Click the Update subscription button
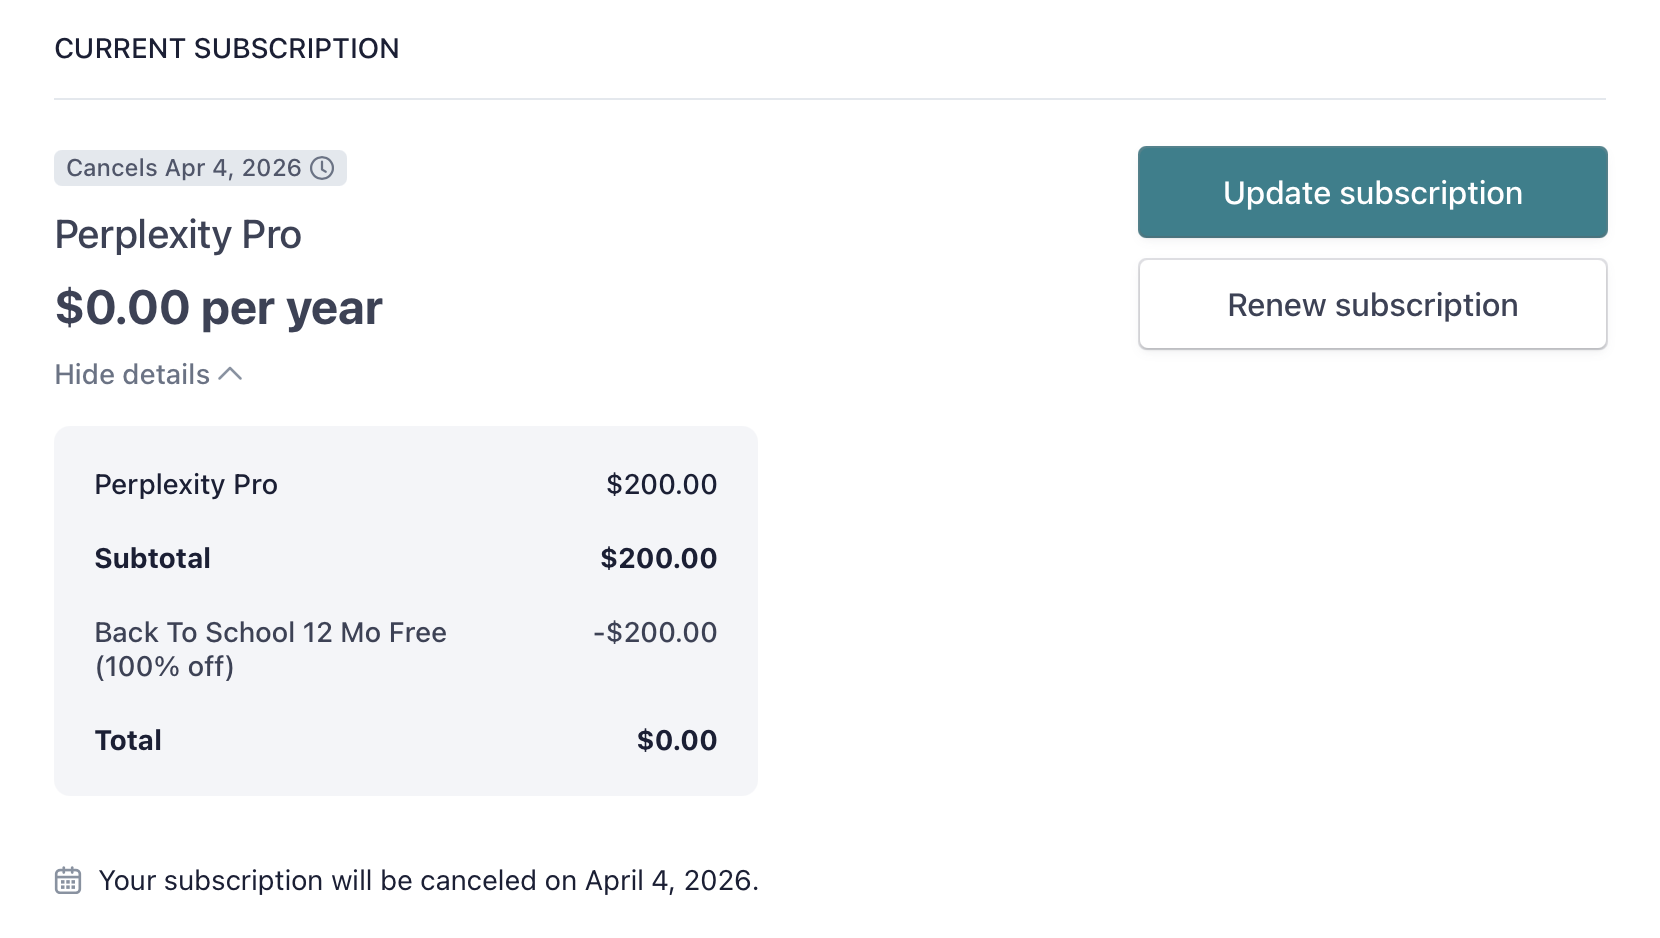Screen dimensions: 1660x938 [1373, 192]
